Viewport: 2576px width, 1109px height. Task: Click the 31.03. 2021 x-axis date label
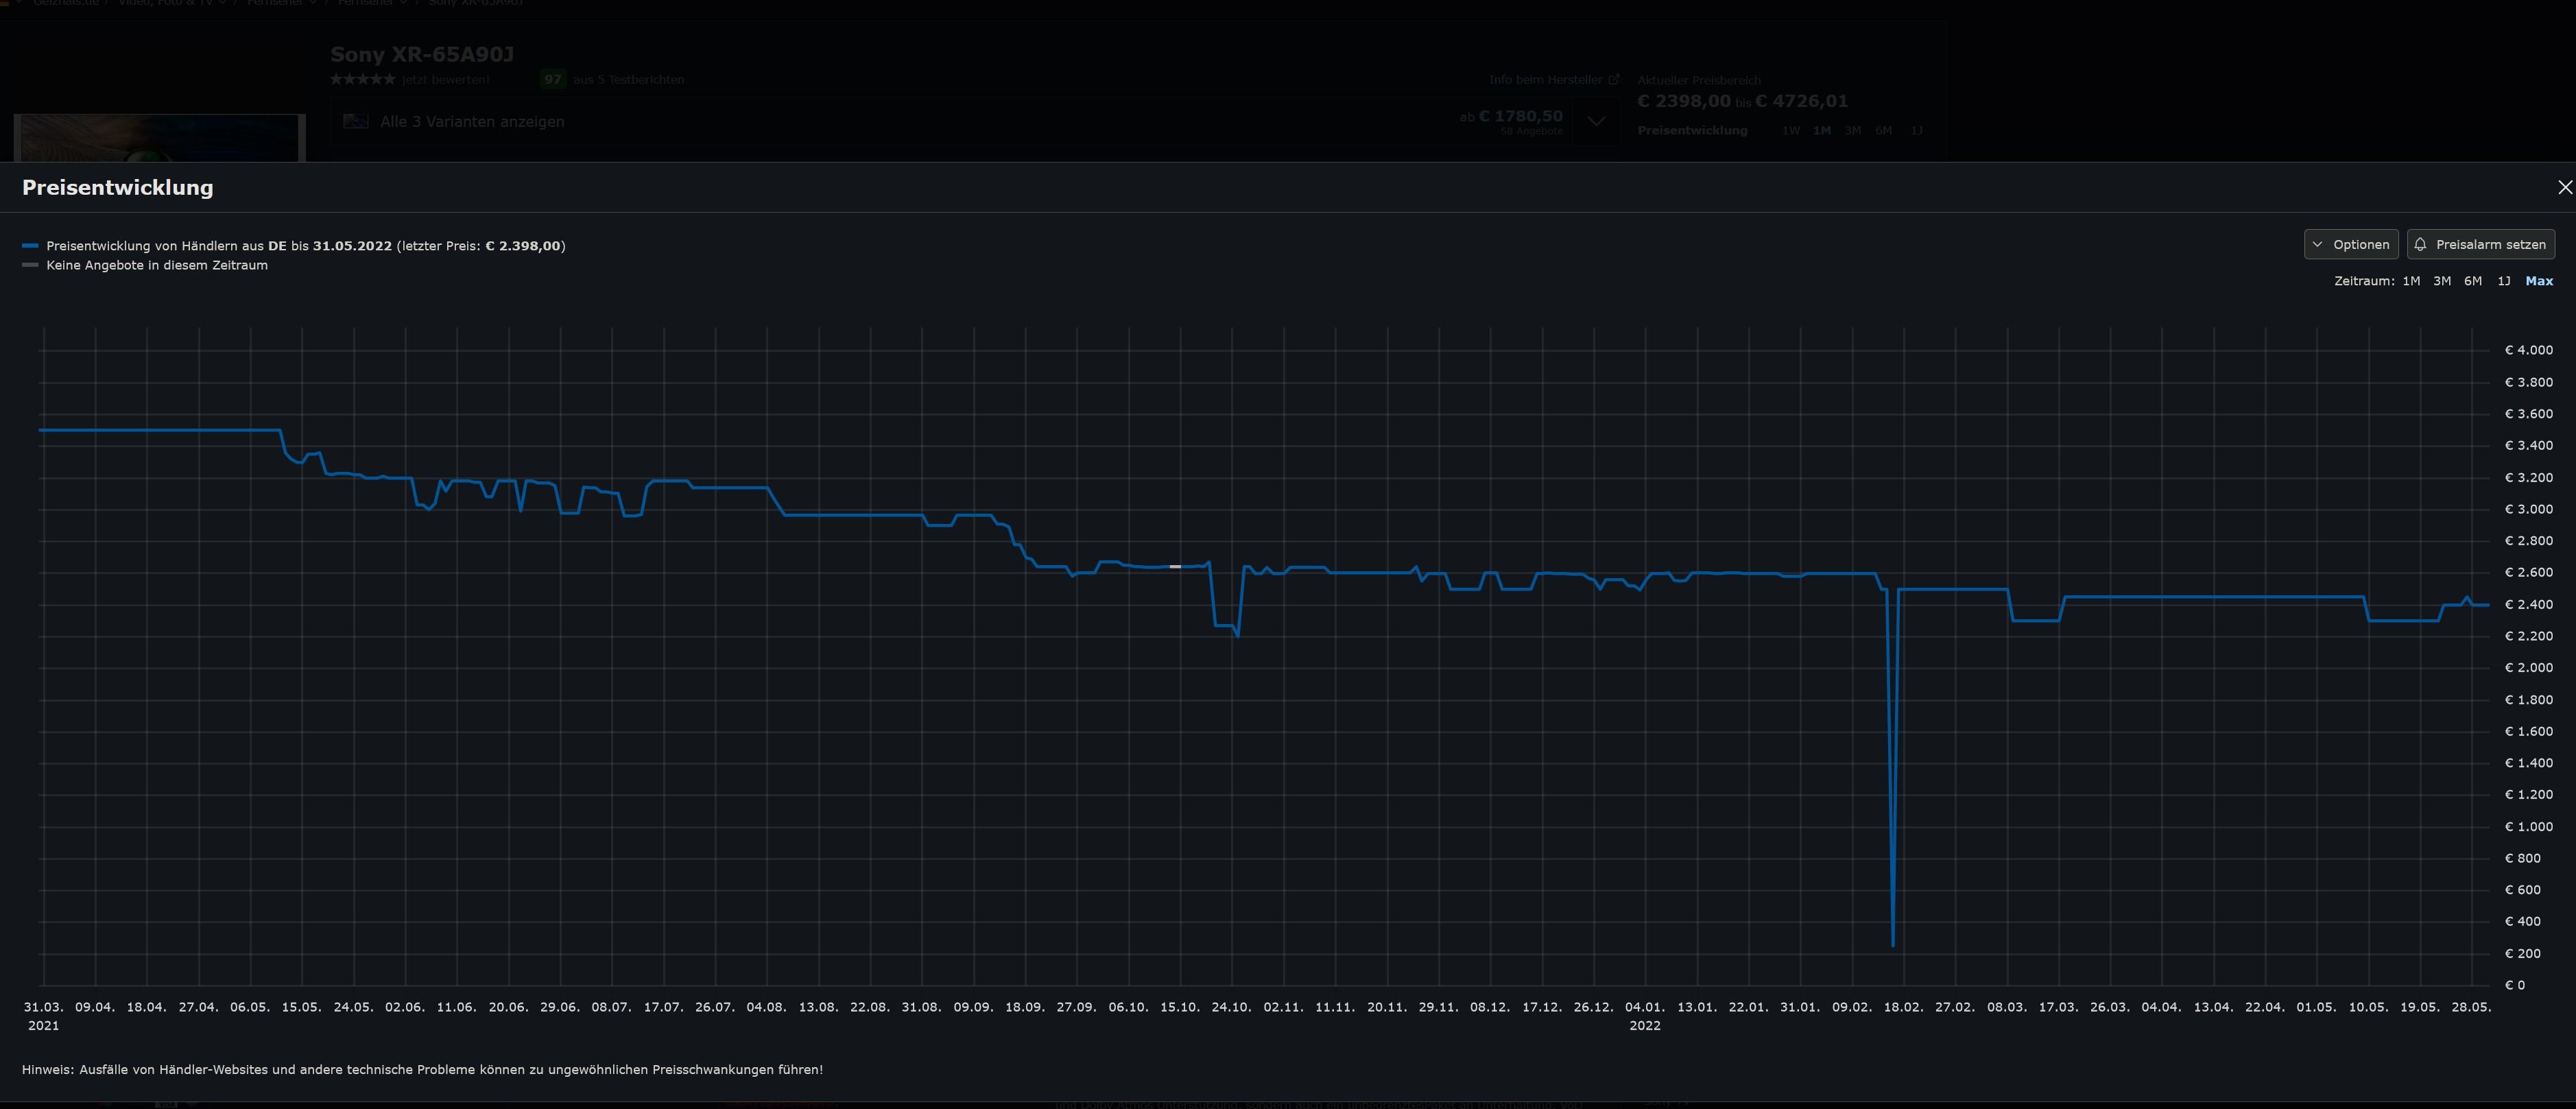(43, 1016)
